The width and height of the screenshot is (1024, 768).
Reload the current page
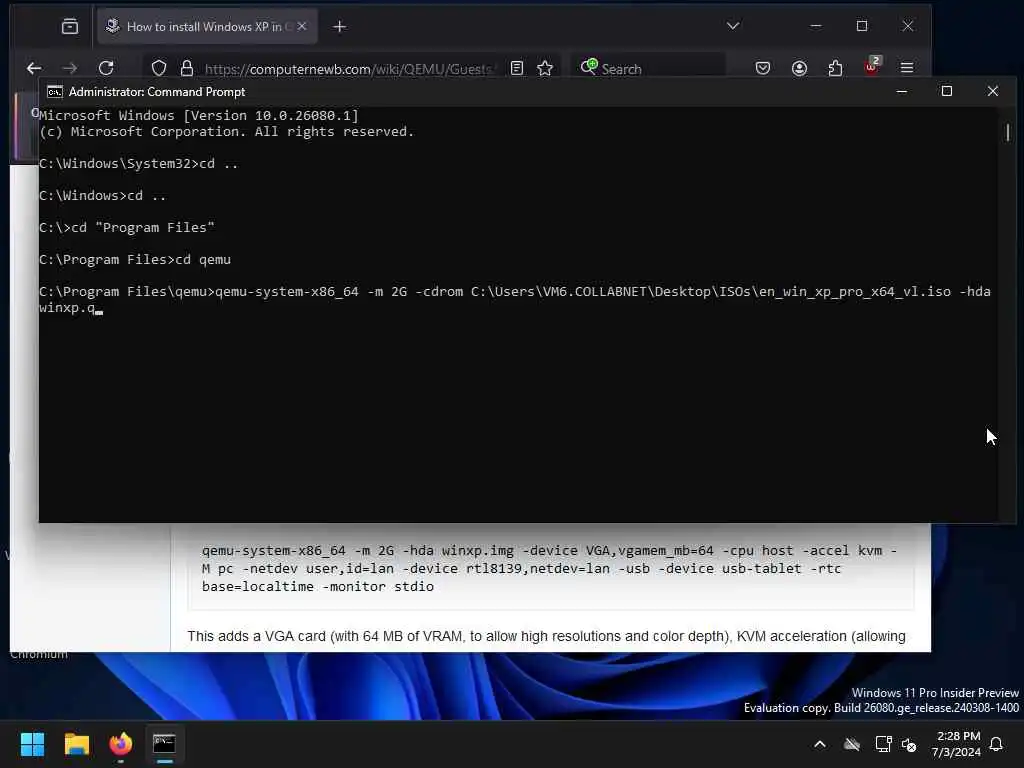tap(106, 68)
